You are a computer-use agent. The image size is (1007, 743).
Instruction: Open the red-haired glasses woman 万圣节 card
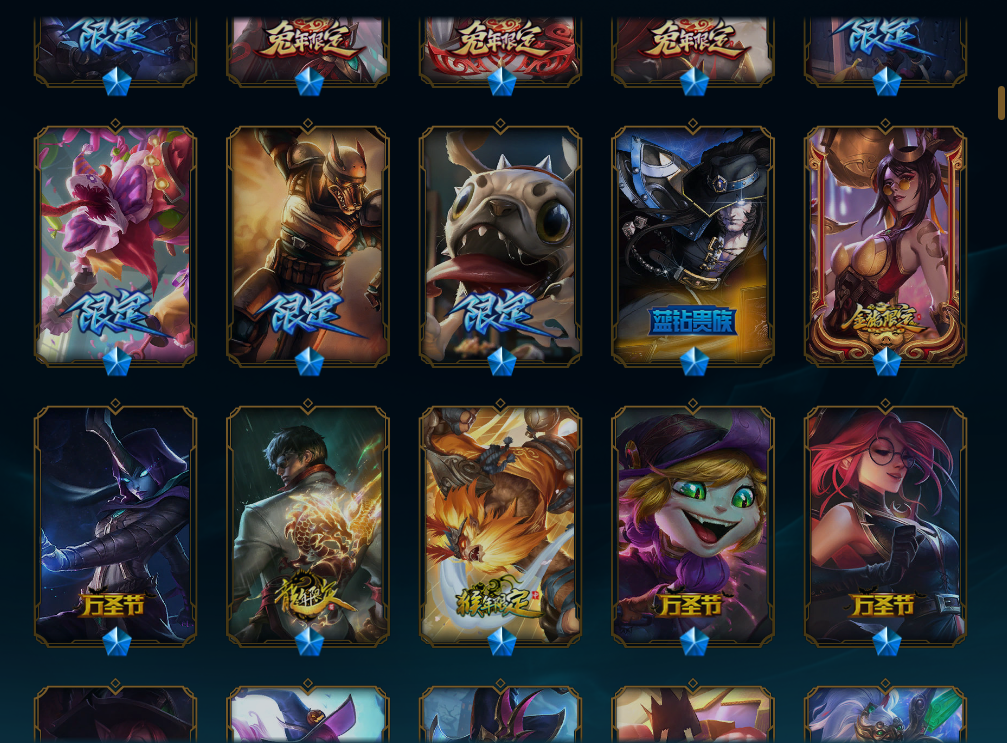pyautogui.click(x=886, y=526)
